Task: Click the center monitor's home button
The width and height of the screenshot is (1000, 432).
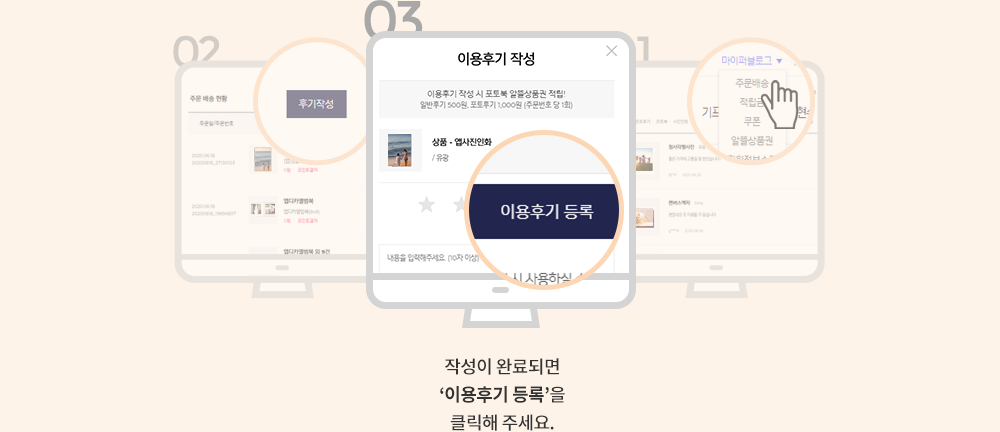Action: click(x=501, y=290)
